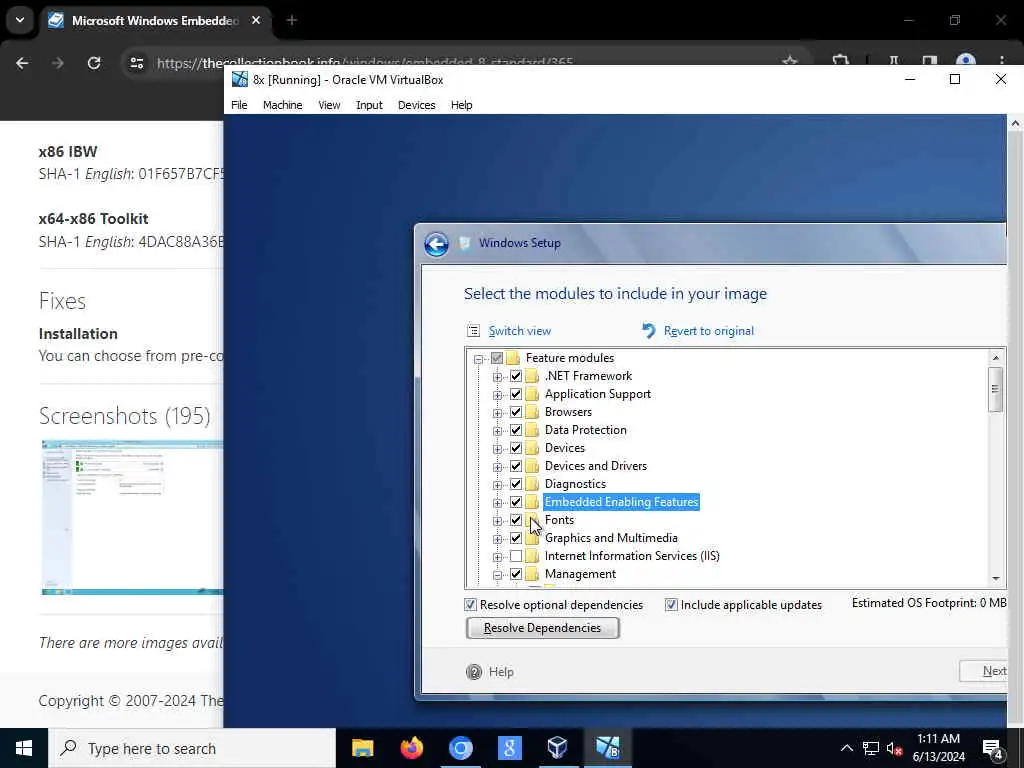Screen dimensions: 1024x768
Task: Open the VirtualBox Machine menu
Action: (x=283, y=105)
